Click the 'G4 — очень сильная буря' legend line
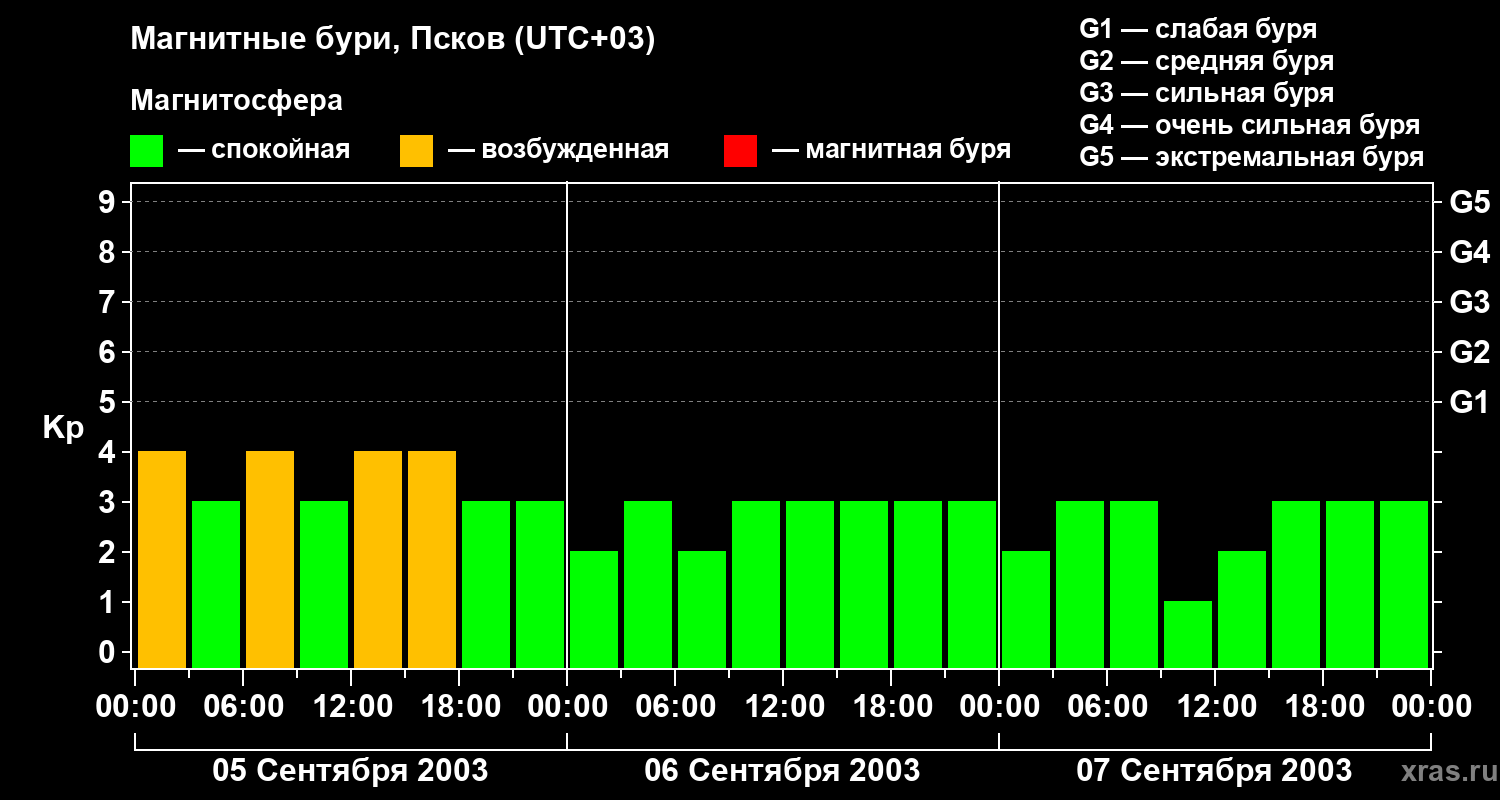The width and height of the screenshot is (1500, 800). point(1250,125)
